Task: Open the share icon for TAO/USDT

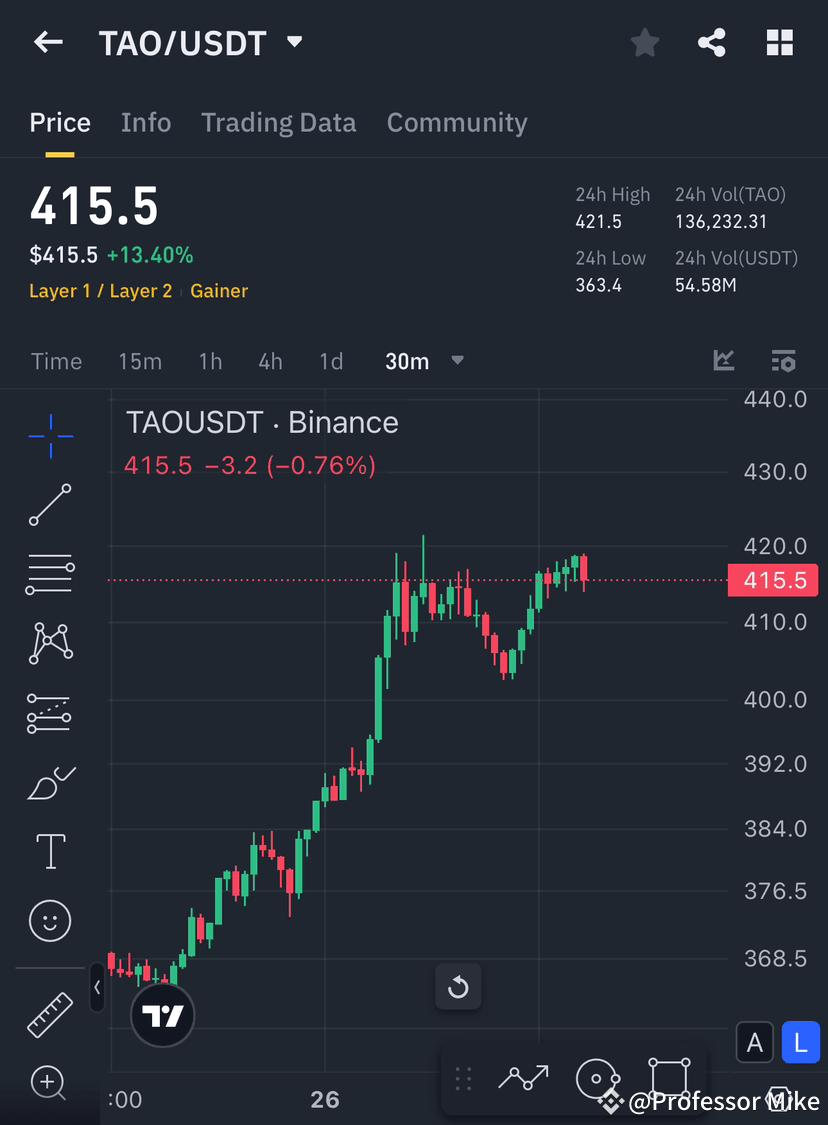Action: point(711,42)
